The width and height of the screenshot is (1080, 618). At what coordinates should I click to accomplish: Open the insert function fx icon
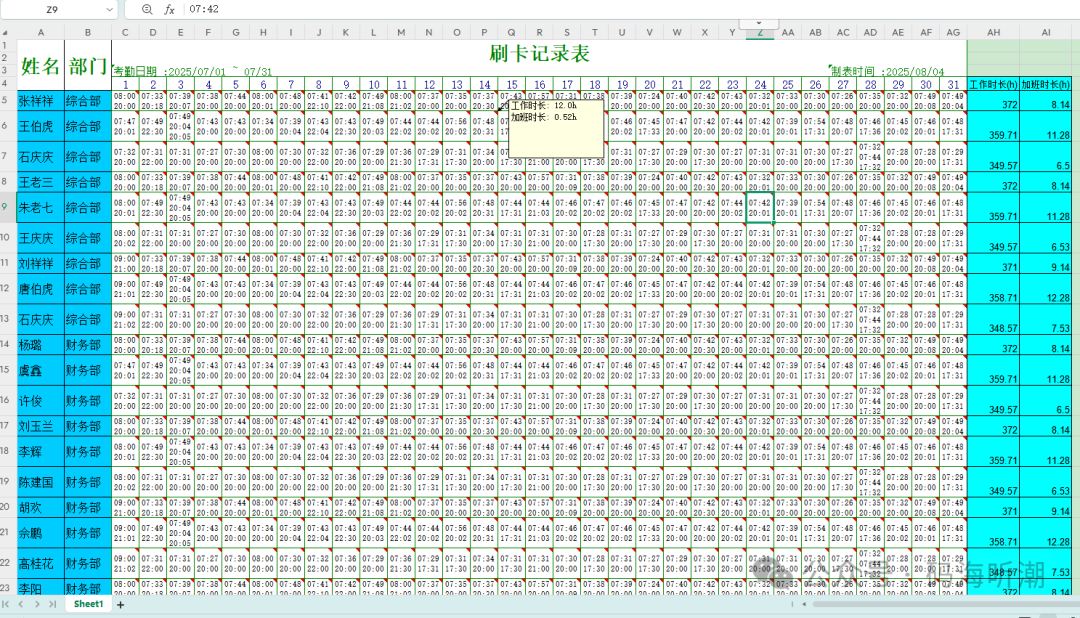click(169, 9)
